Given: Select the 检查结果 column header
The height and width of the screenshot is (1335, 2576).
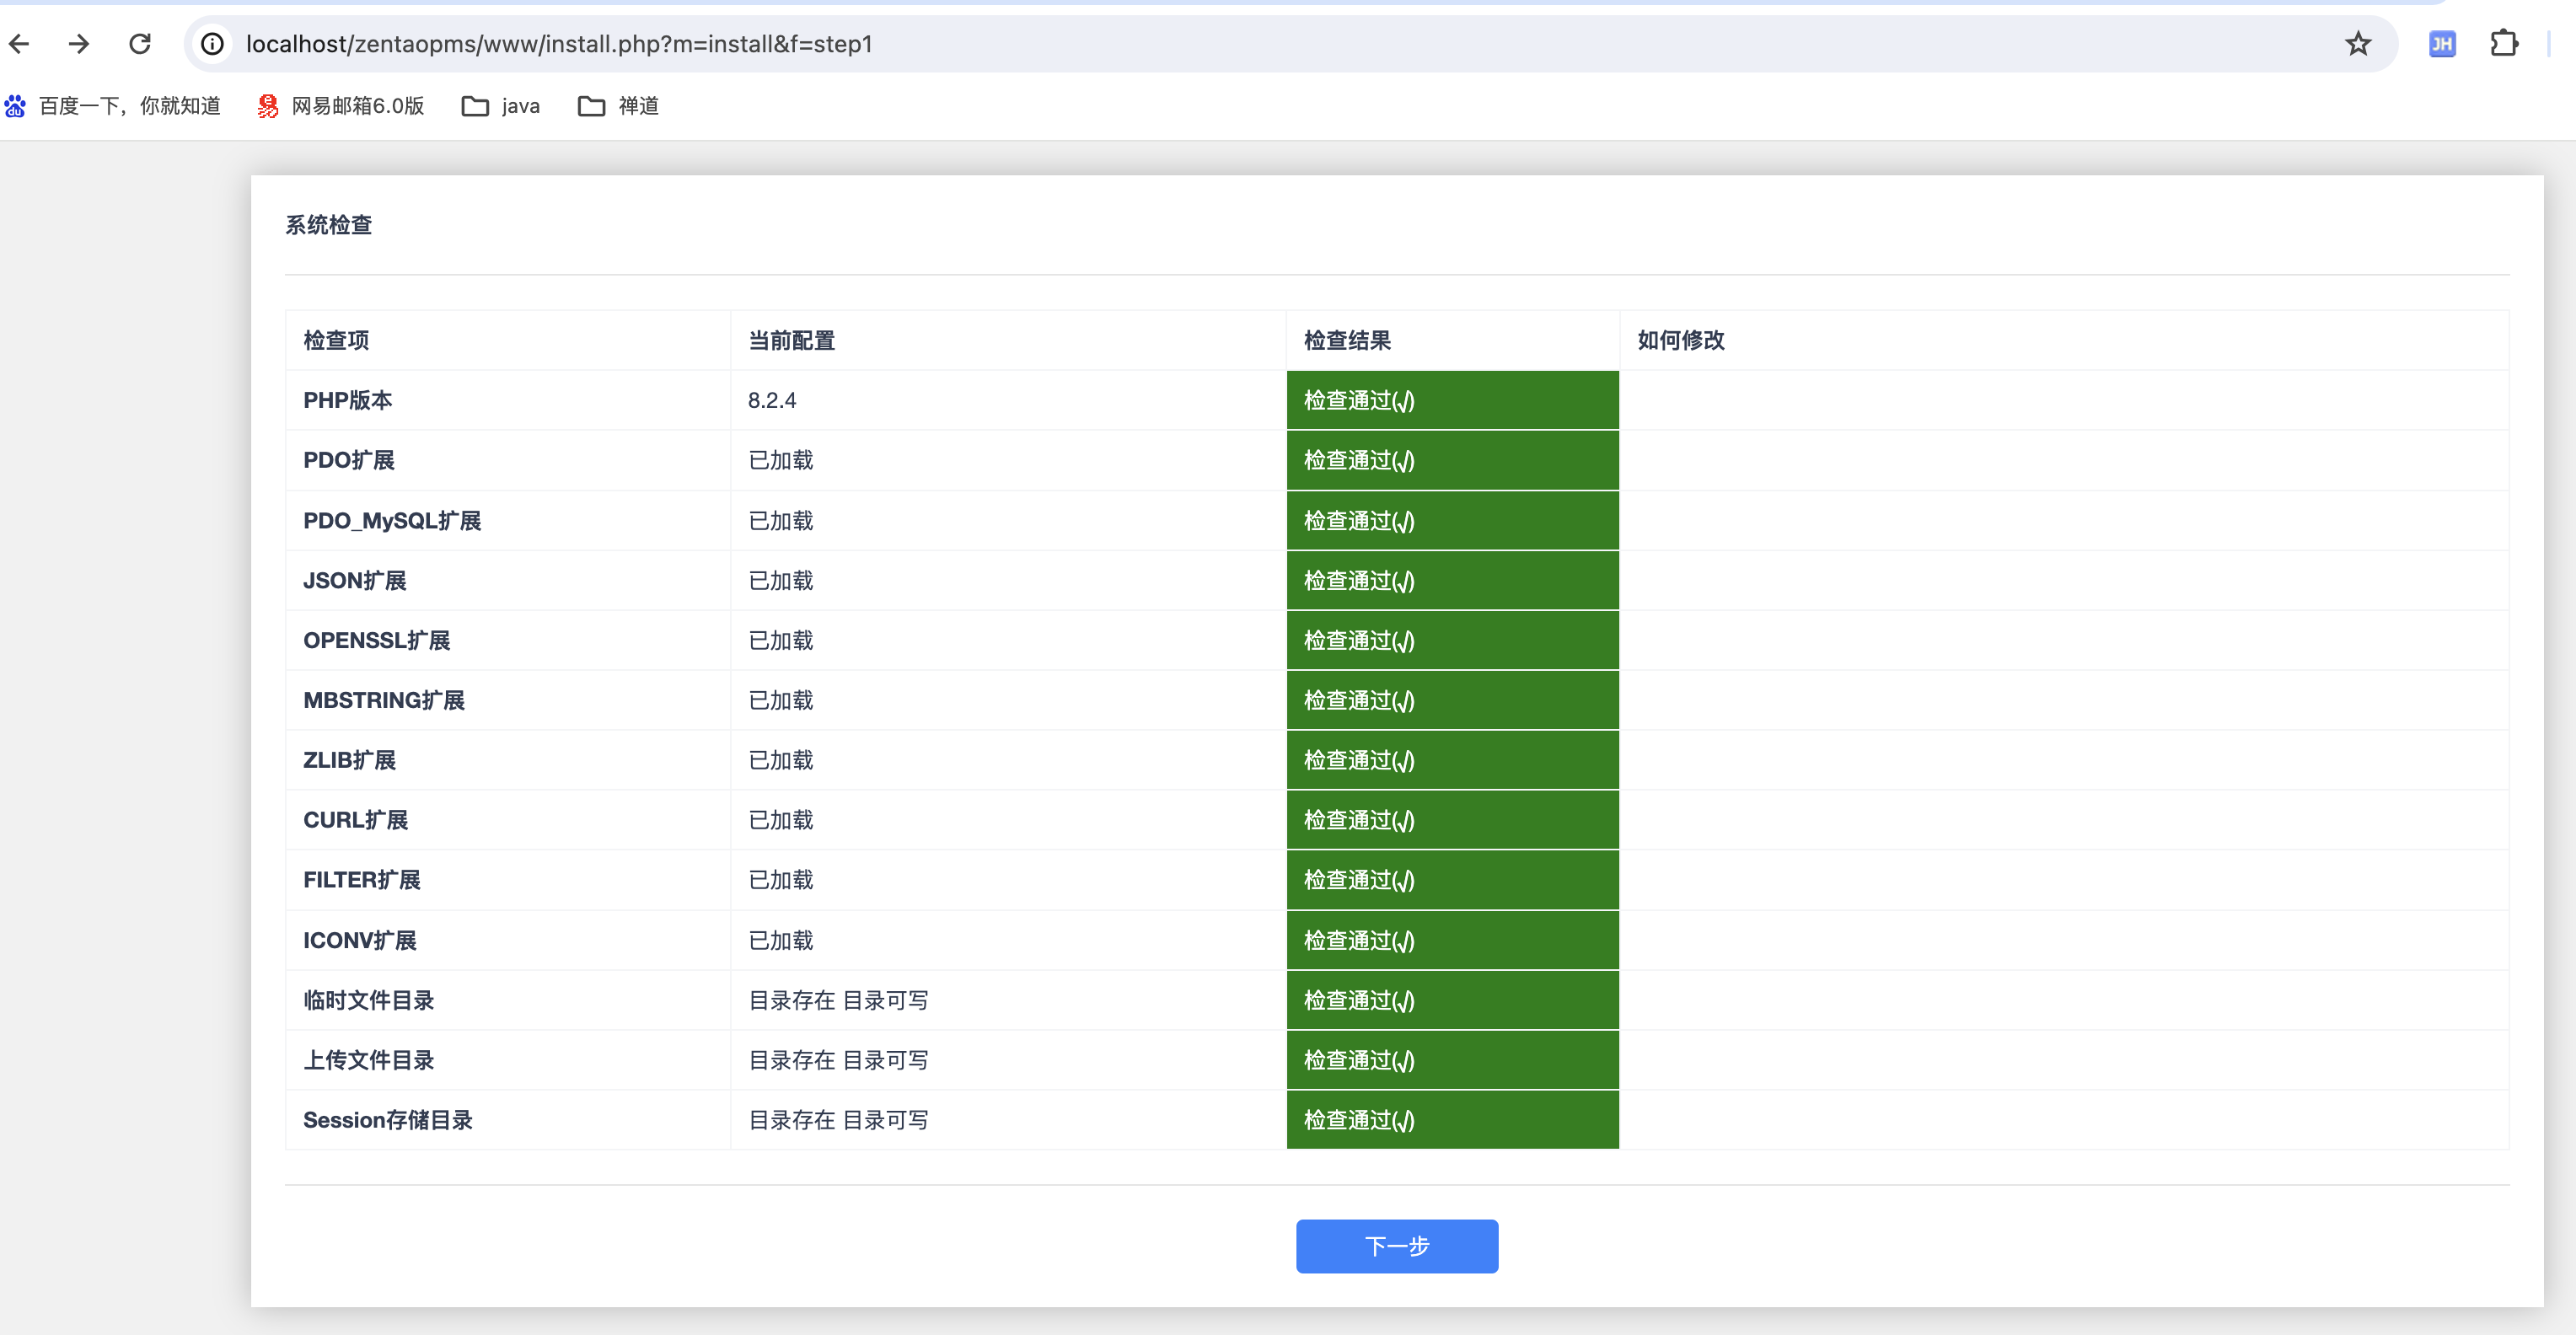Looking at the screenshot, I should pyautogui.click(x=1347, y=340).
